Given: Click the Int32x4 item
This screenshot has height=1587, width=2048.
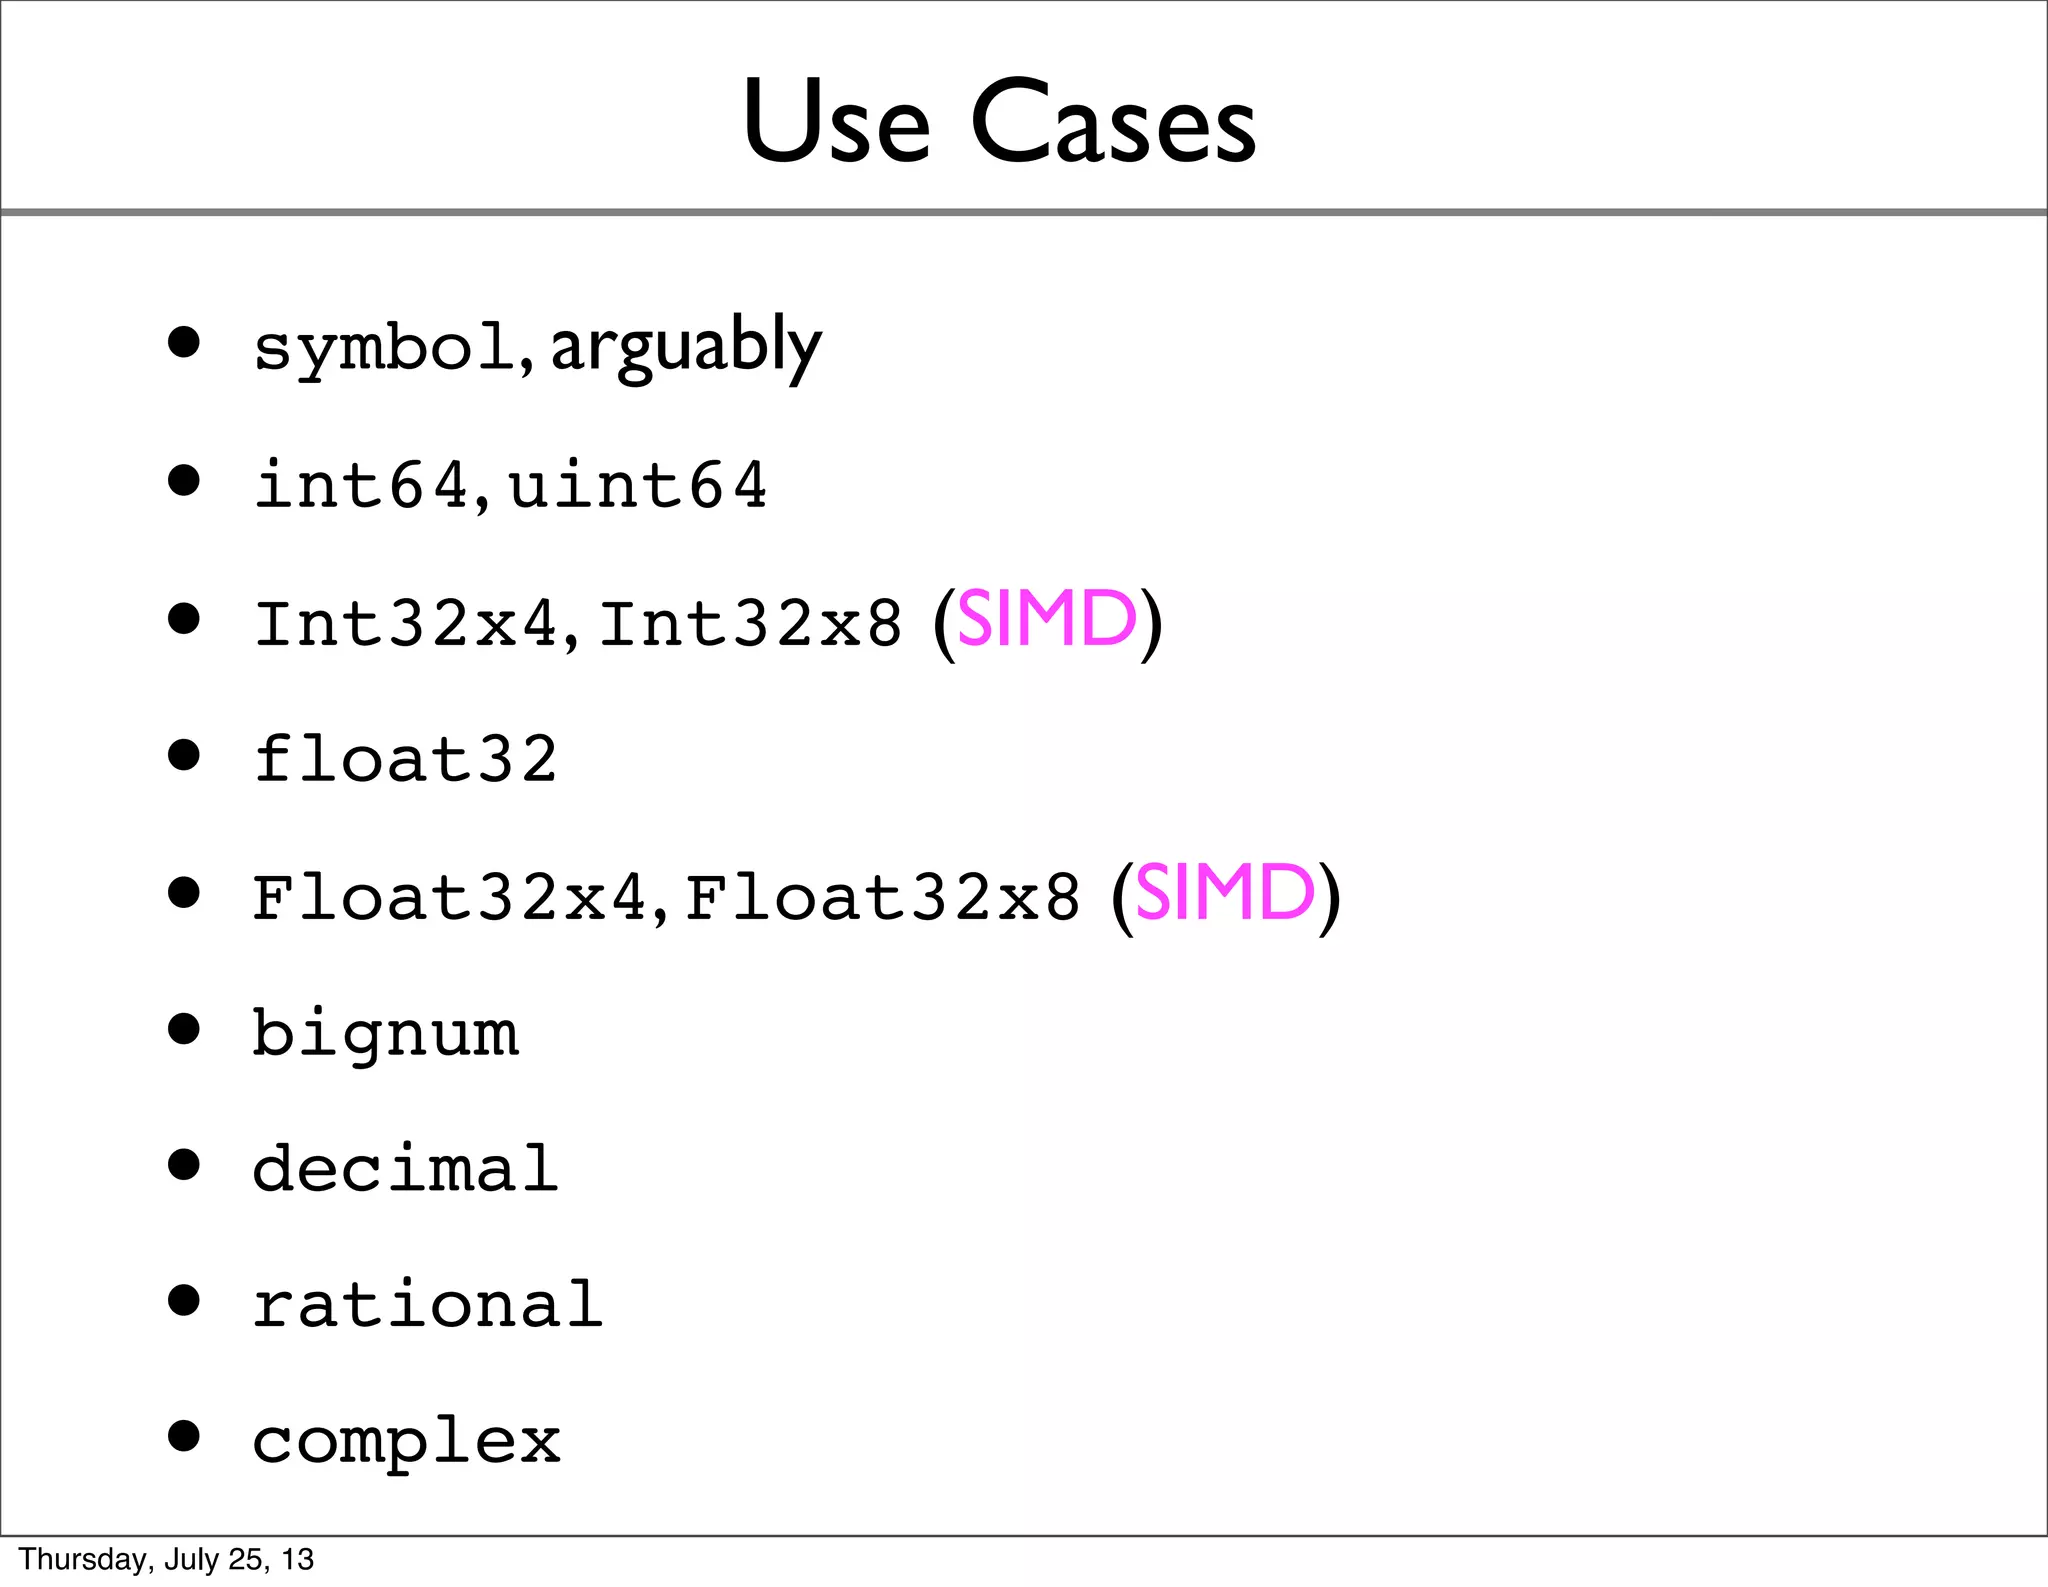Looking at the screenshot, I should tap(405, 623).
